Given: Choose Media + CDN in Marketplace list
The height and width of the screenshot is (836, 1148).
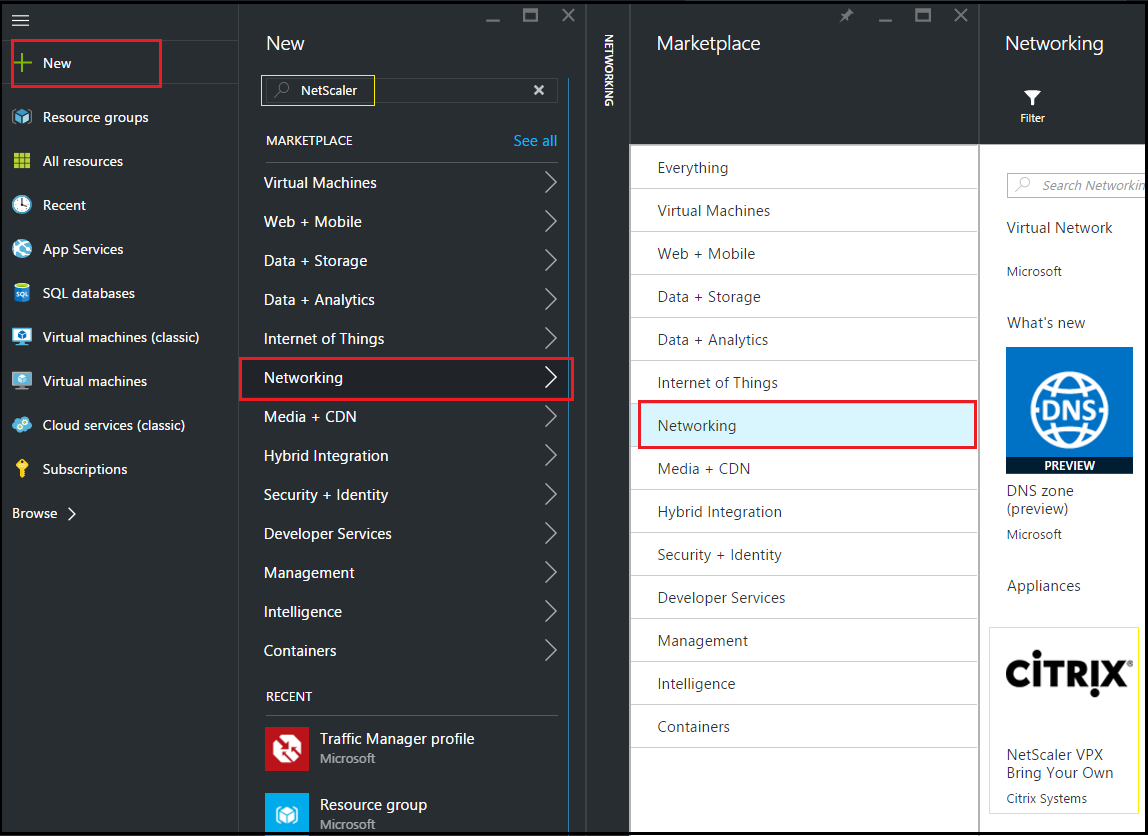Looking at the screenshot, I should coord(804,469).
